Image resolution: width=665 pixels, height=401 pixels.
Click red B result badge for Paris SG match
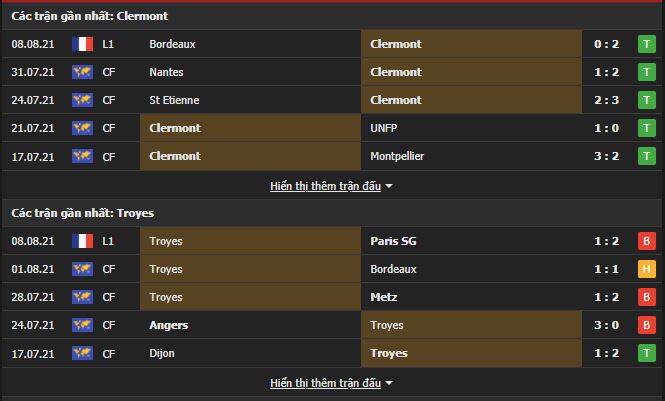tap(647, 241)
